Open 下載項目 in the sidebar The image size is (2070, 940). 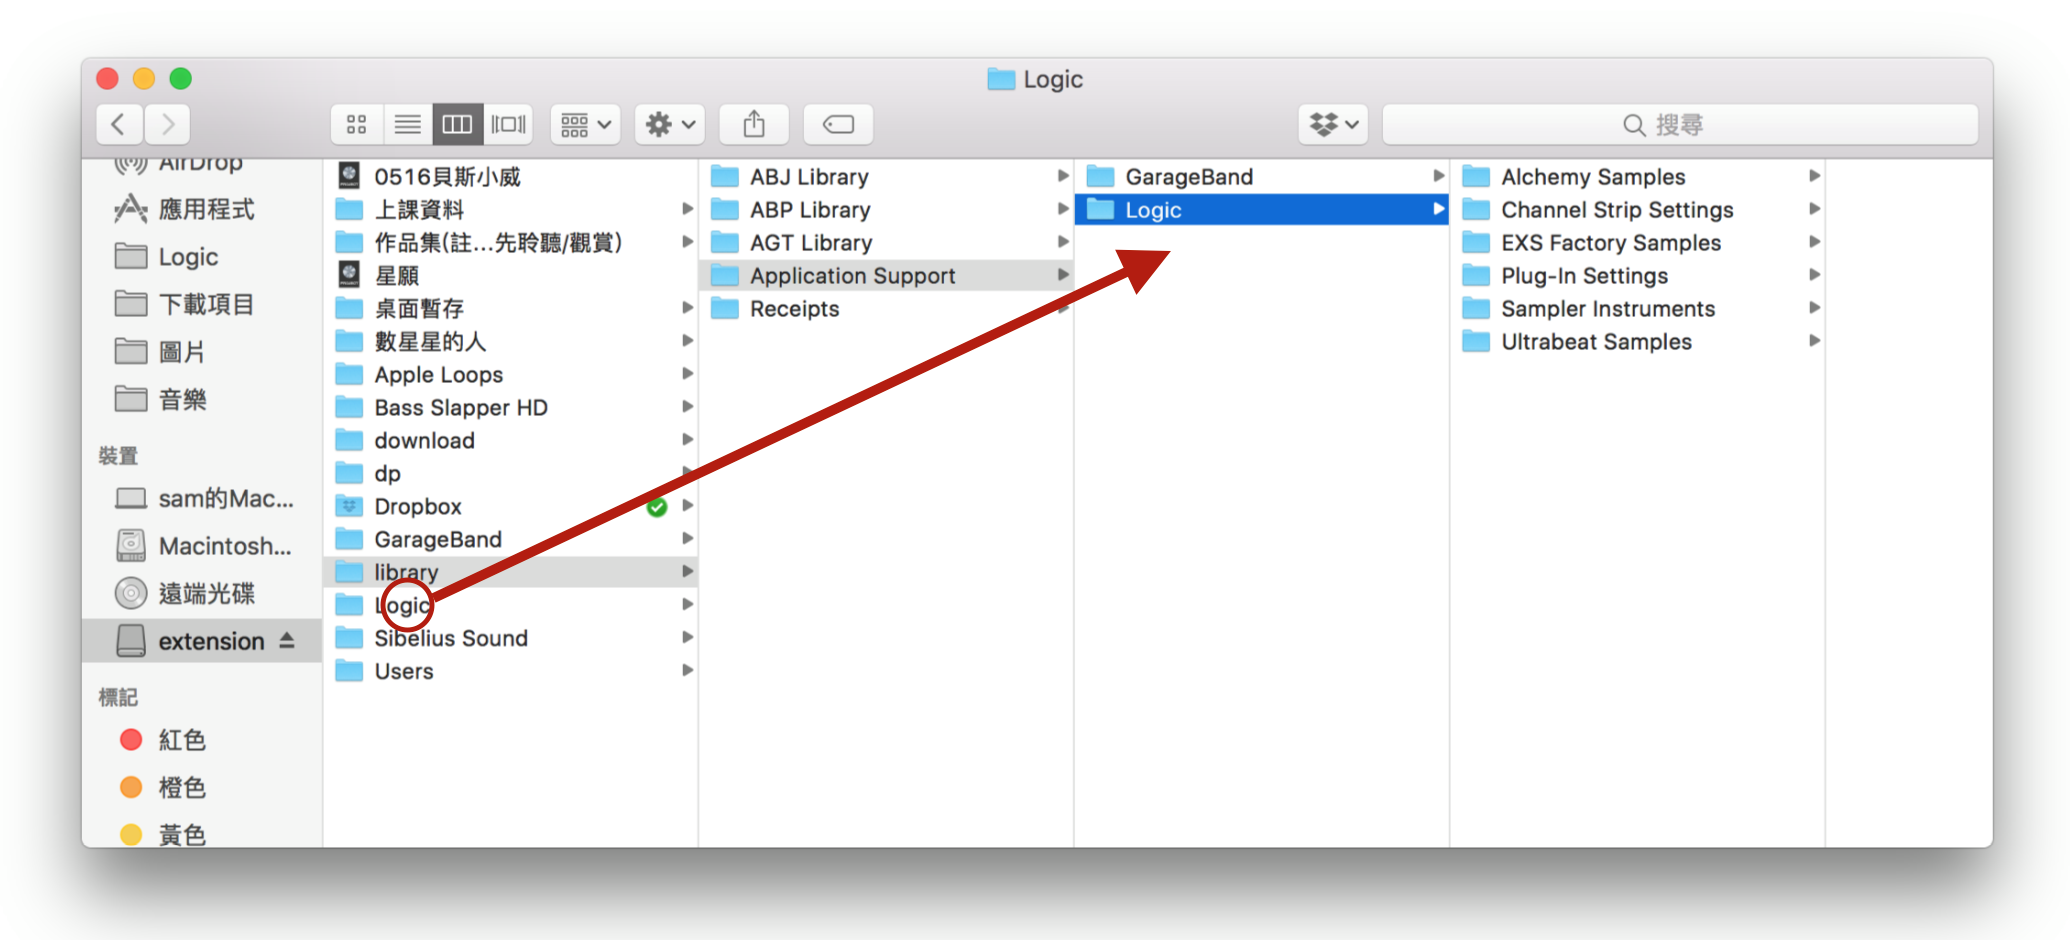205,304
